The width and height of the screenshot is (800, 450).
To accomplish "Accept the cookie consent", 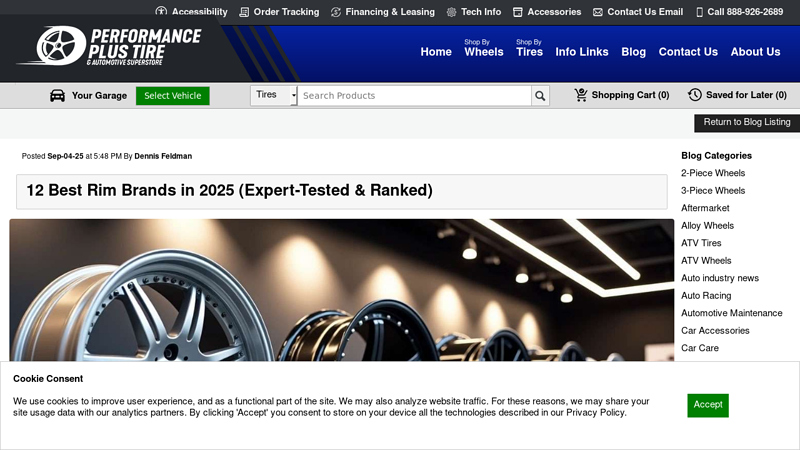I will 708,405.
